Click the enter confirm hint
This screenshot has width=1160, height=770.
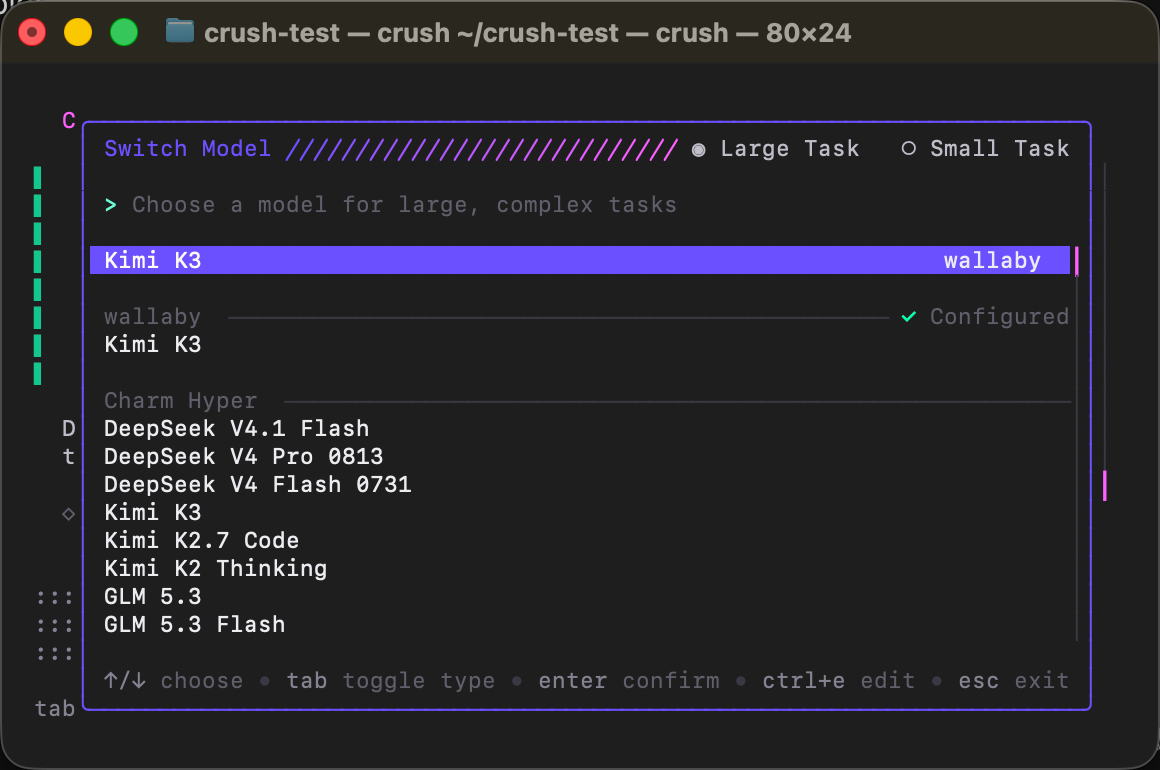click(x=629, y=680)
